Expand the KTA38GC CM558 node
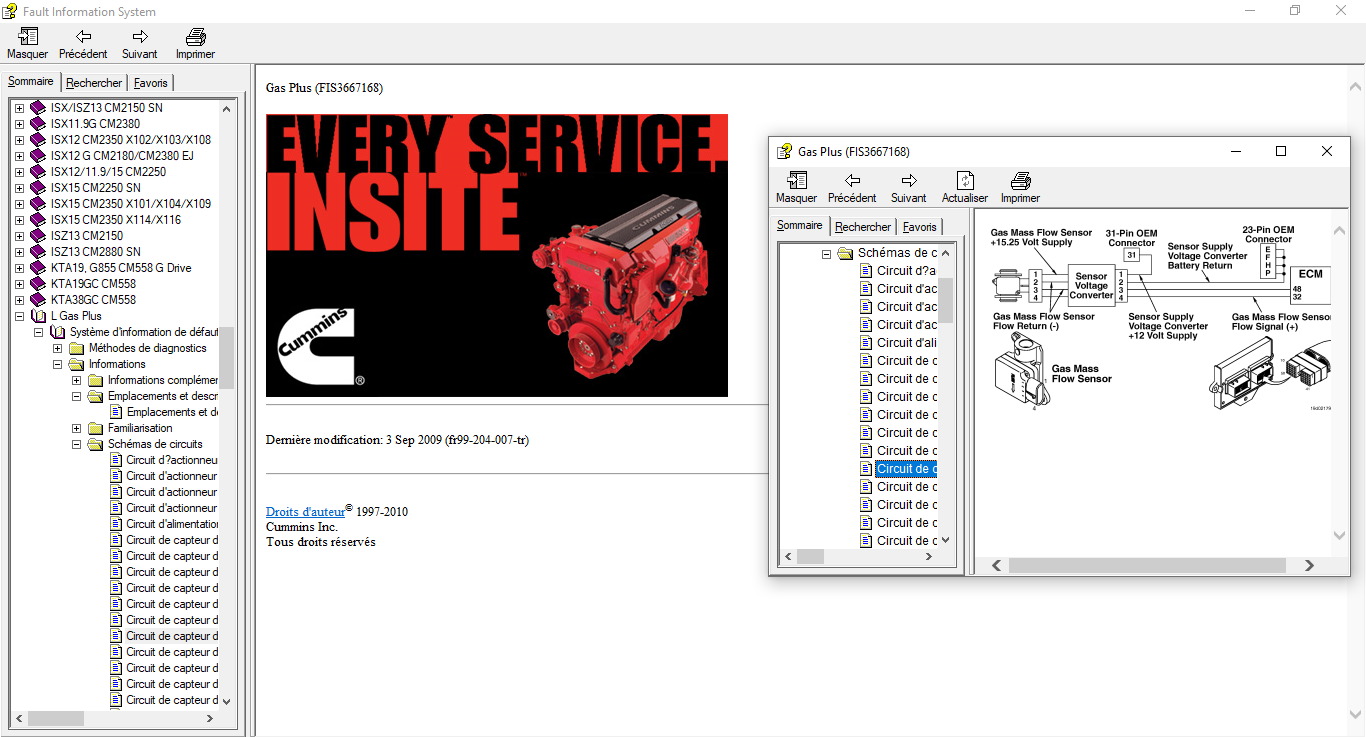 pyautogui.click(x=19, y=300)
